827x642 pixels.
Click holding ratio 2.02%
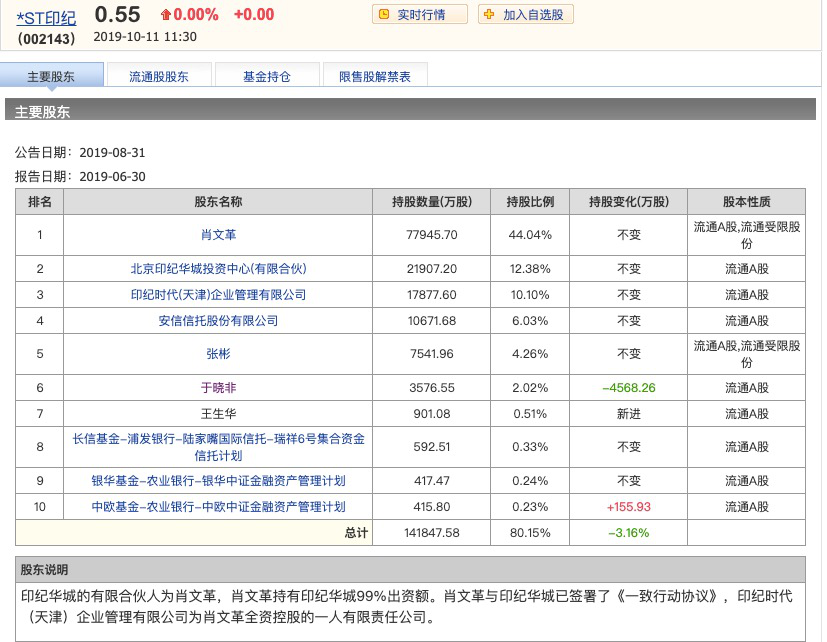click(x=530, y=388)
